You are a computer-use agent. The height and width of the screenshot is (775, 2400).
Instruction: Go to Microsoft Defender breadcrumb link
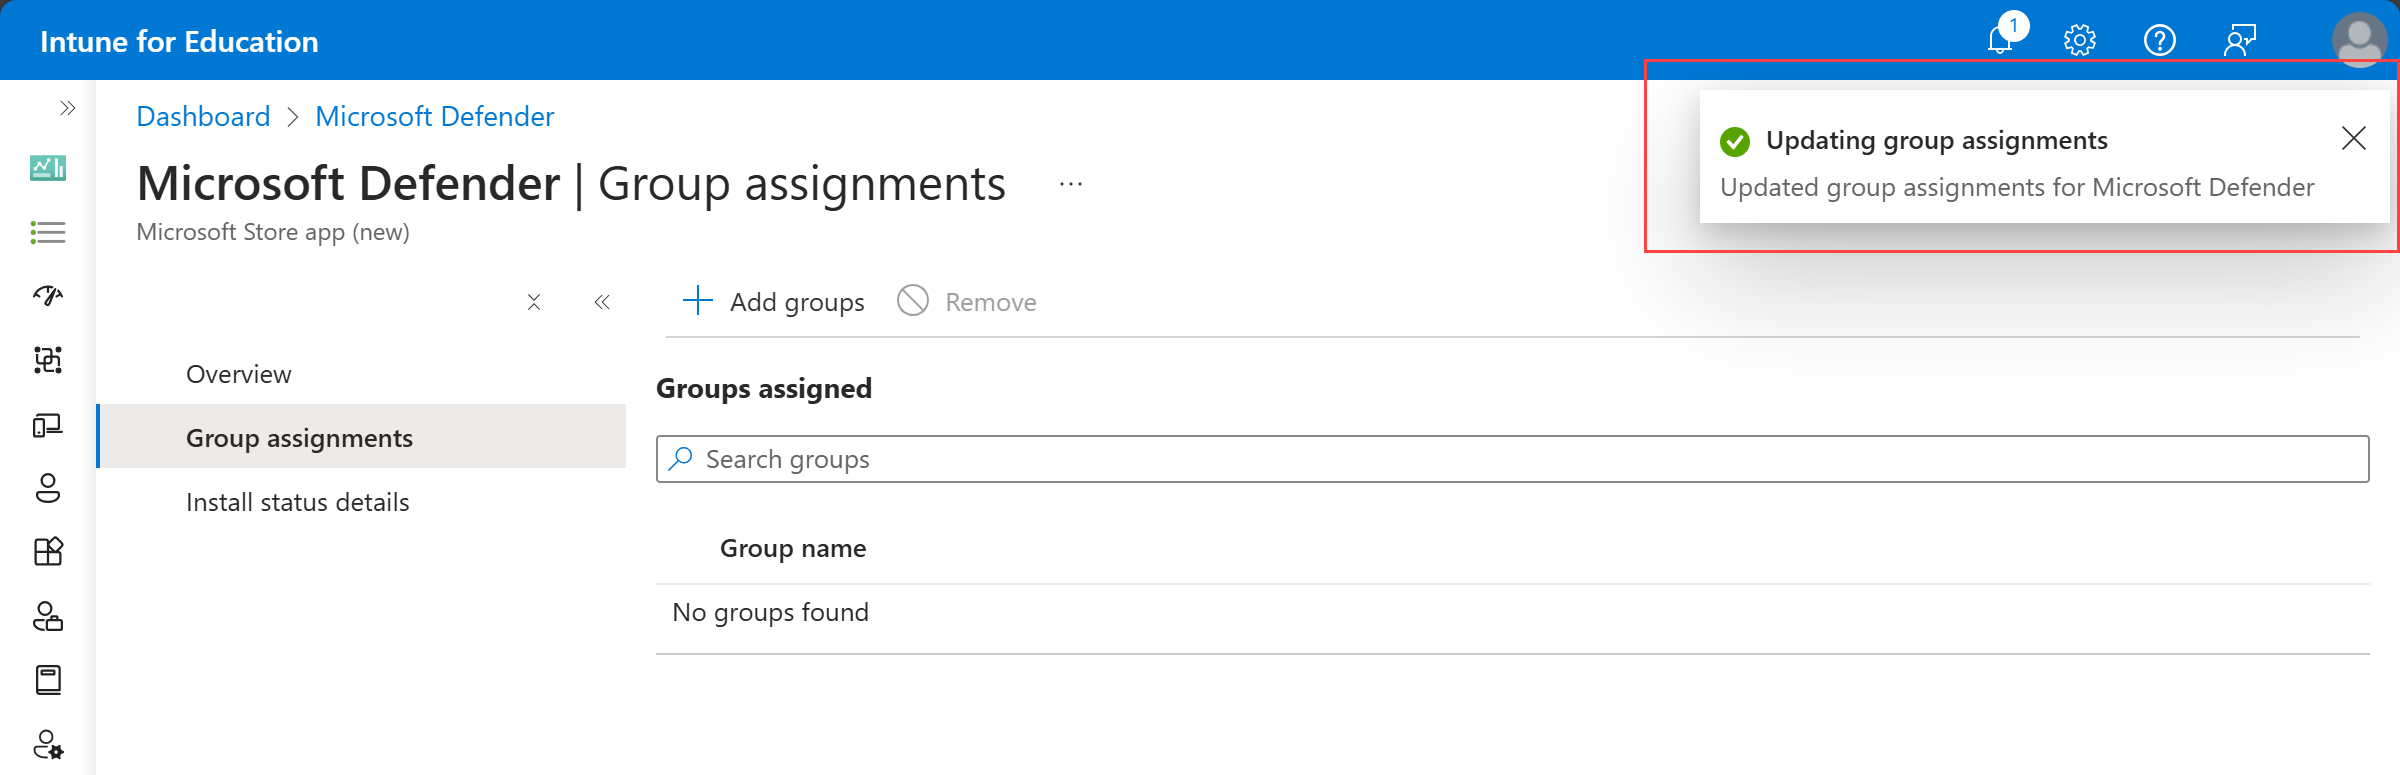434,116
